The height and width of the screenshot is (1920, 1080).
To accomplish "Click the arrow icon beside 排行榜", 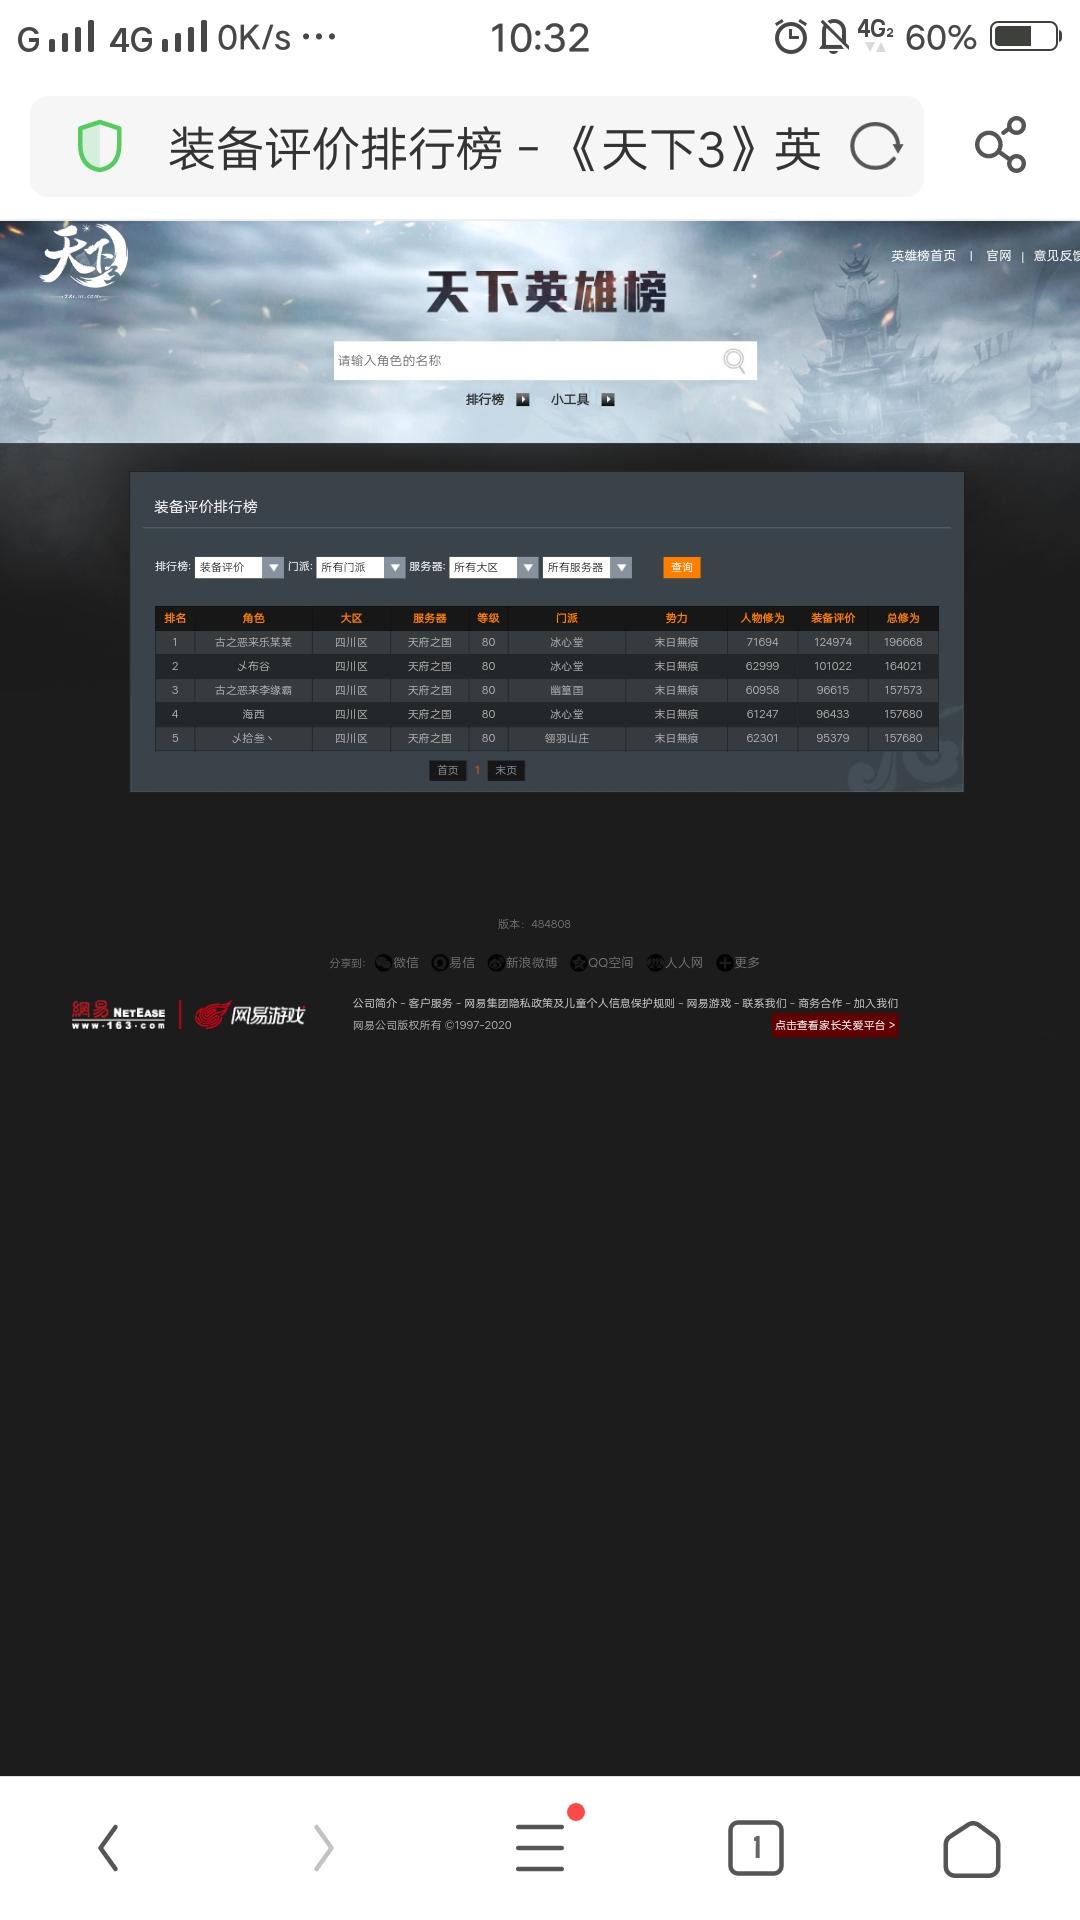I will pyautogui.click(x=522, y=399).
